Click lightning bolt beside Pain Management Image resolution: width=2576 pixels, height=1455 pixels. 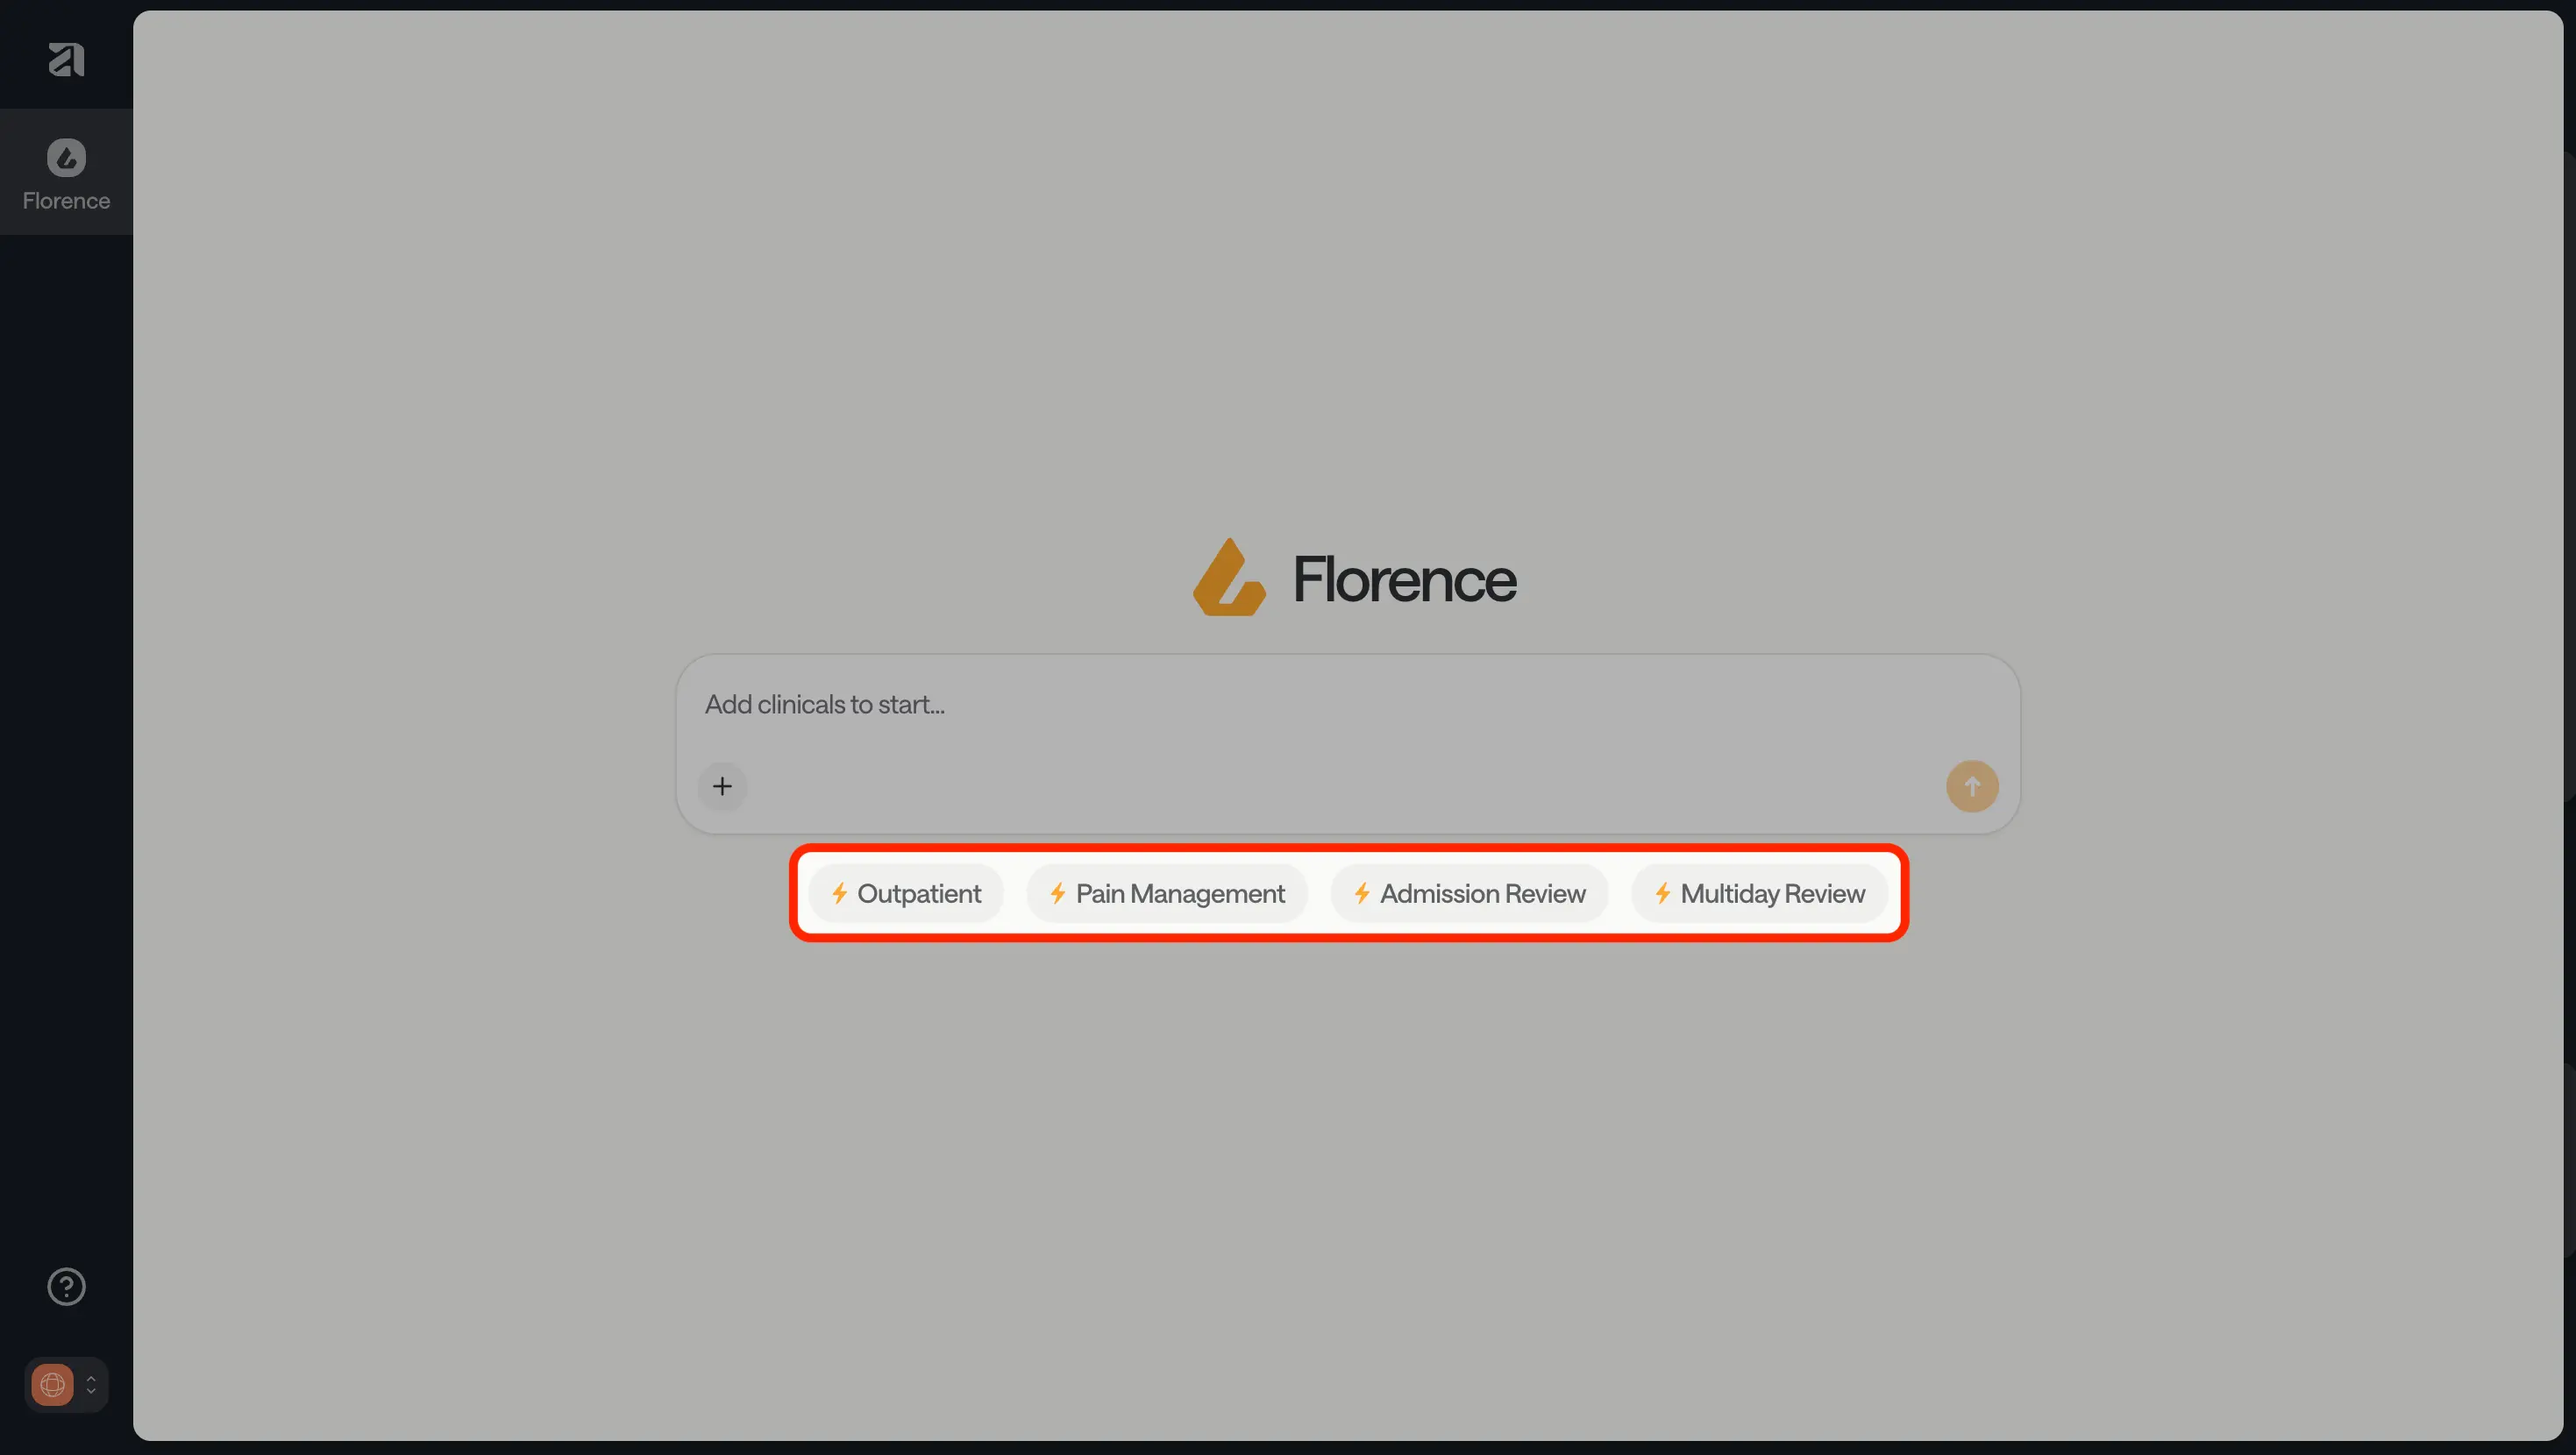[1058, 894]
